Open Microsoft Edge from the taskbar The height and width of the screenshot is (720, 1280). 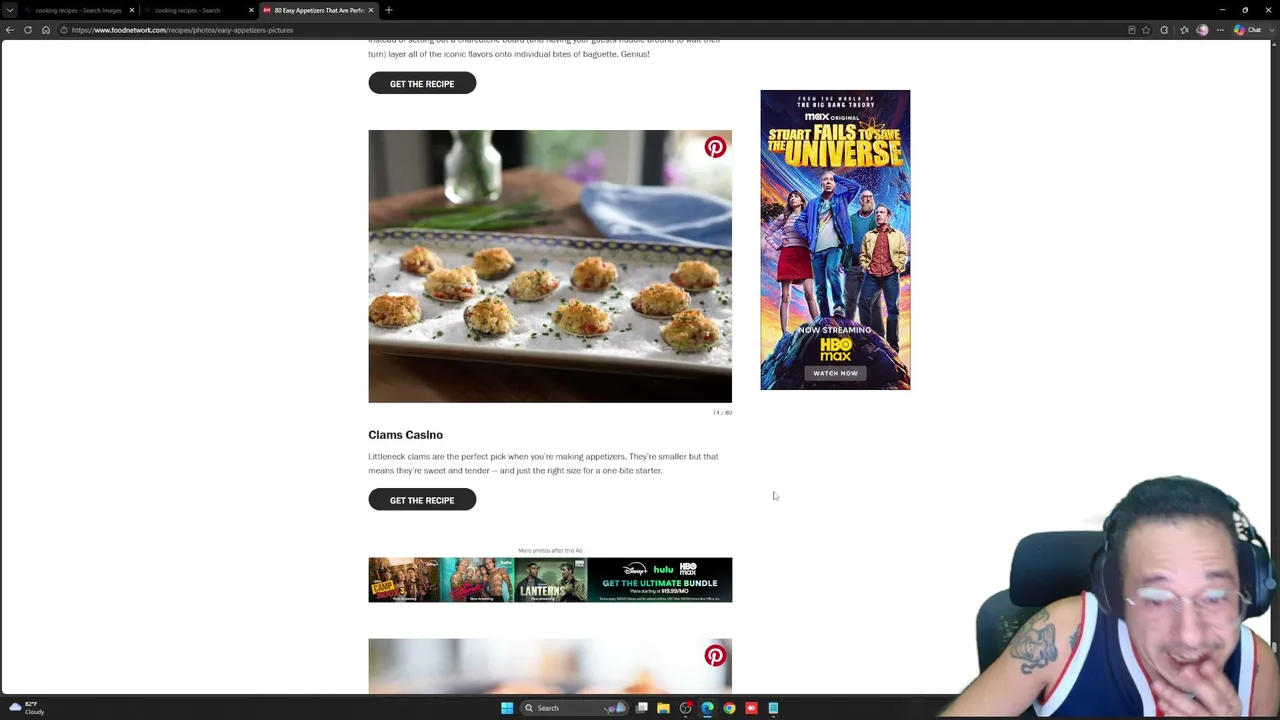707,708
